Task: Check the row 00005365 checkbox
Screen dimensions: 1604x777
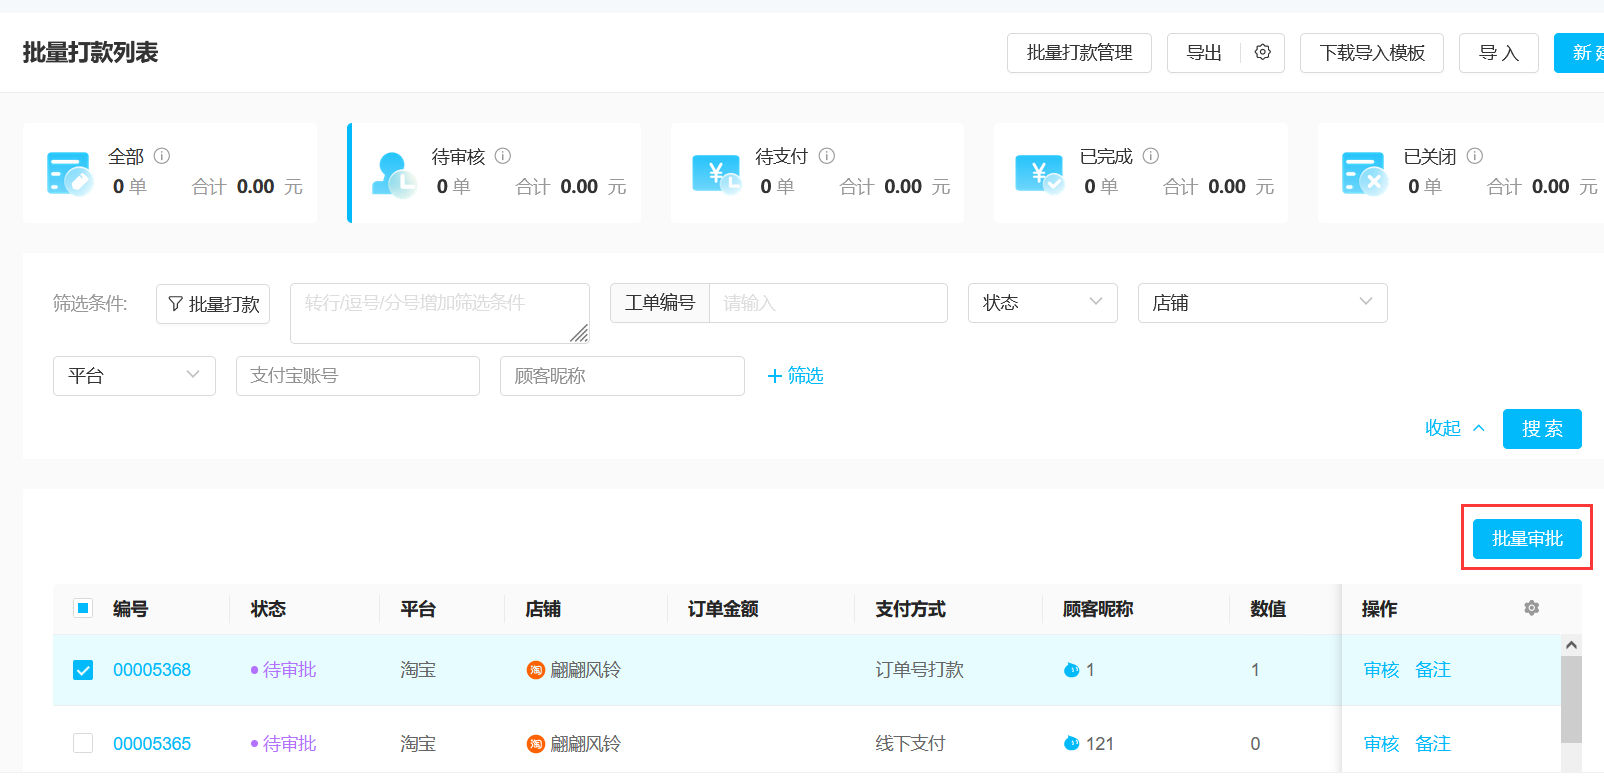Action: point(83,744)
